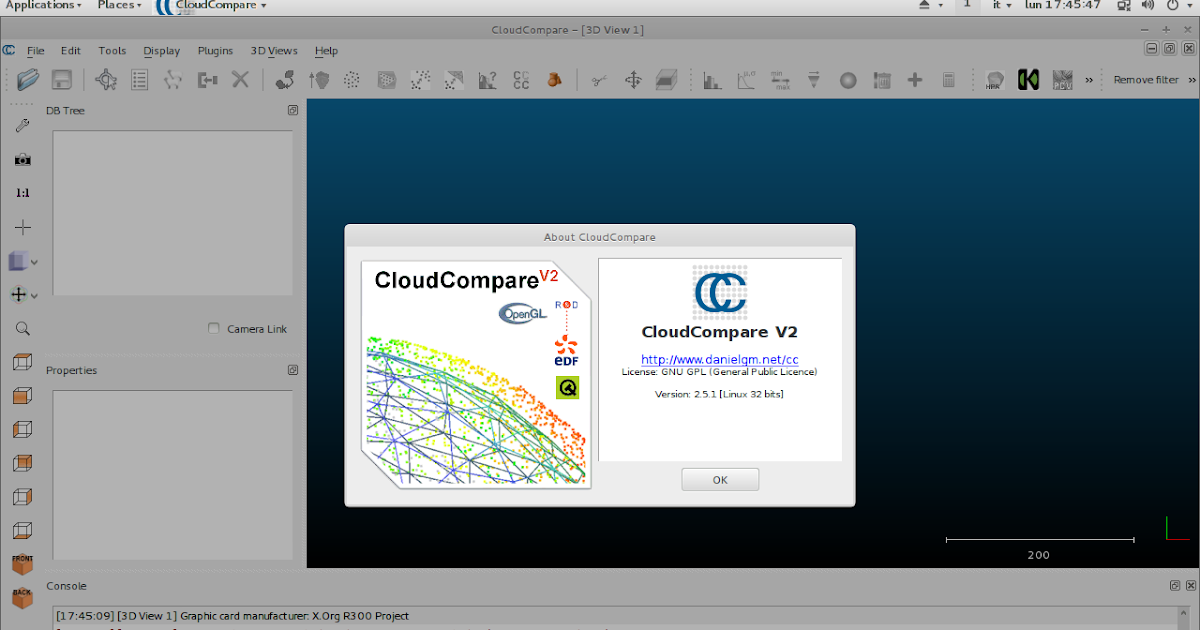
Task: Click the gray sphere icon in toolbar
Action: 848,81
